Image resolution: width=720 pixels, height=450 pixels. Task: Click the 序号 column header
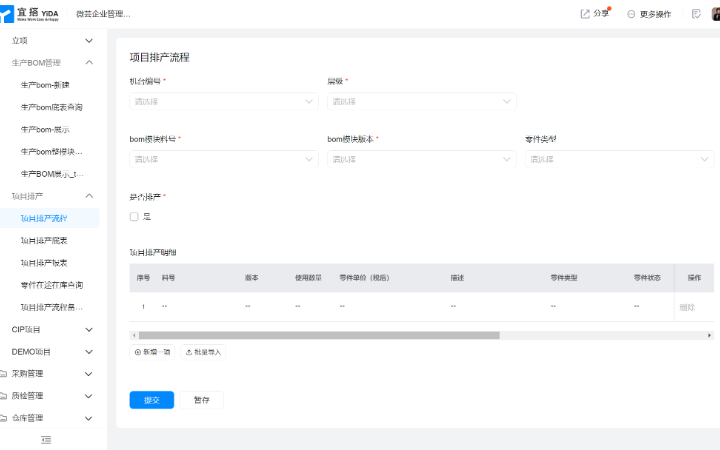point(143,278)
